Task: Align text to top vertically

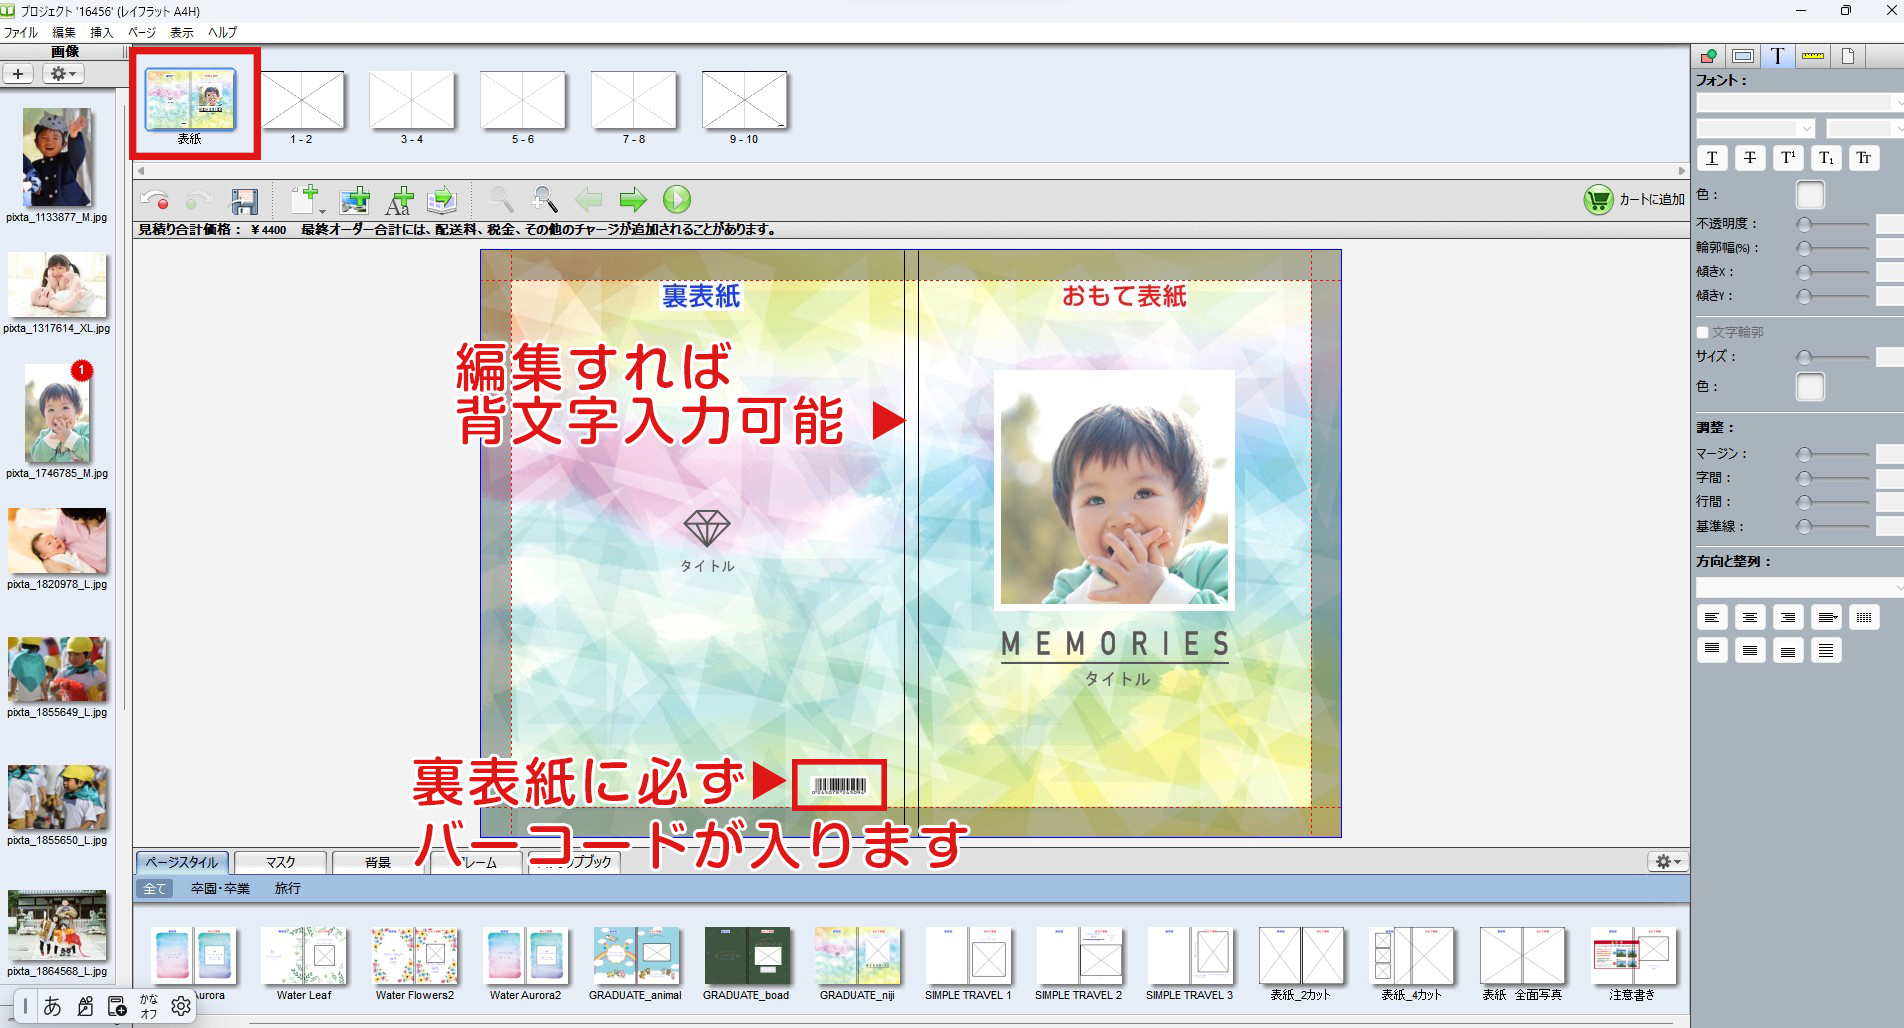Action: pyautogui.click(x=1712, y=651)
